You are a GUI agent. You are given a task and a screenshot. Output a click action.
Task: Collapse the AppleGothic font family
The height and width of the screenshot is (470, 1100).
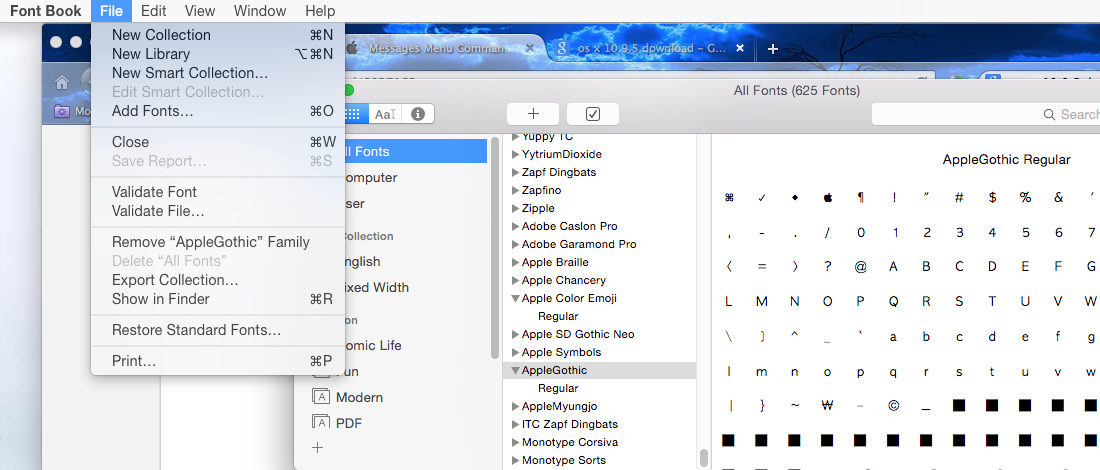[516, 370]
